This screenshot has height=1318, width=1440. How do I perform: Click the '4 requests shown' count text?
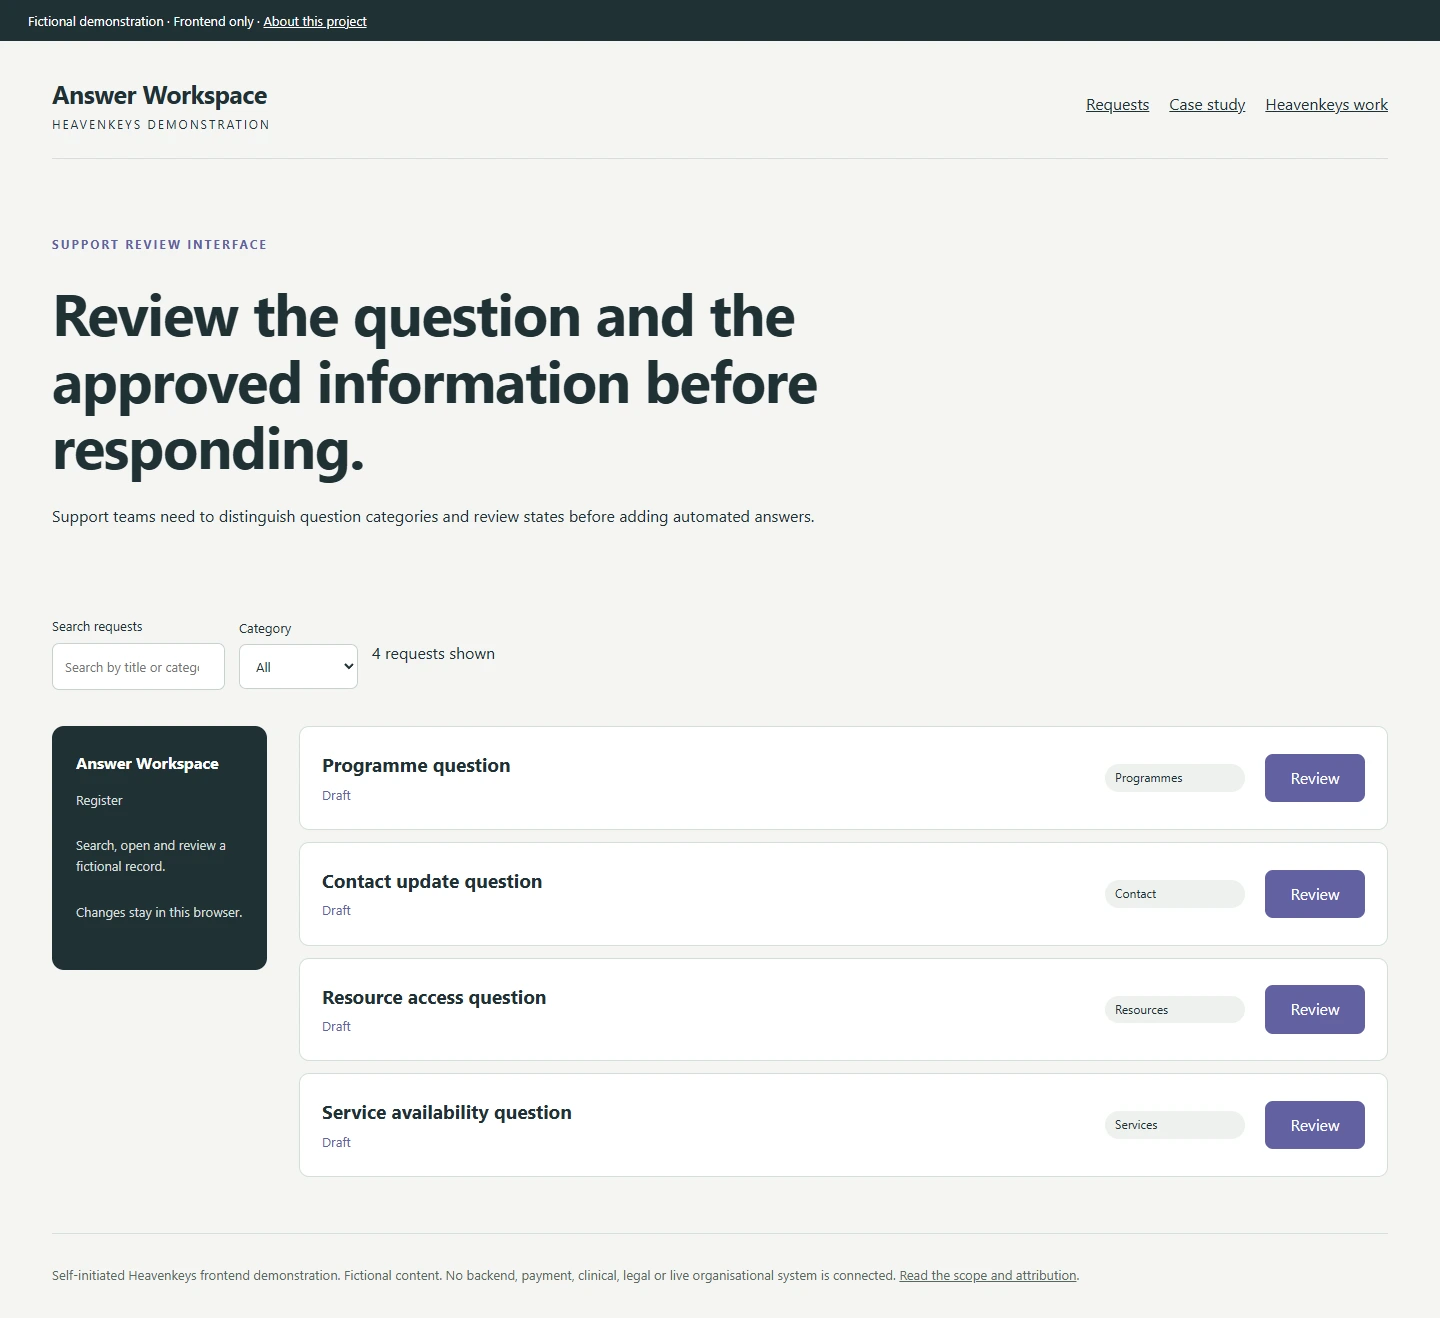coord(433,654)
